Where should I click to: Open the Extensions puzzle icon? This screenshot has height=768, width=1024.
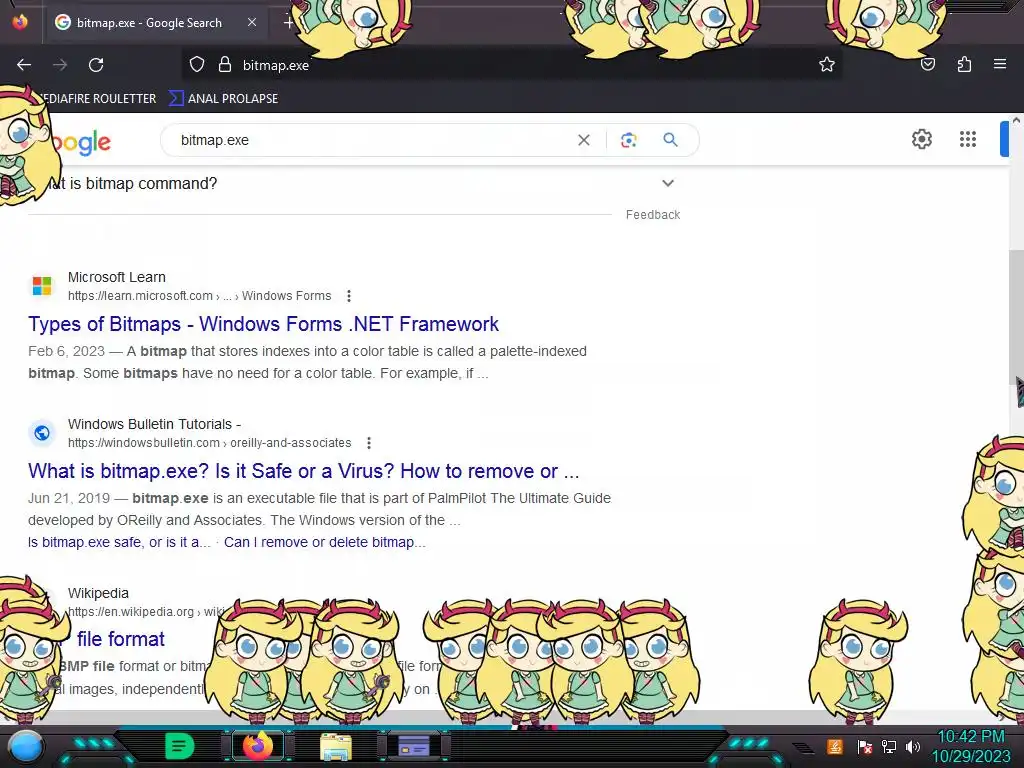(964, 64)
